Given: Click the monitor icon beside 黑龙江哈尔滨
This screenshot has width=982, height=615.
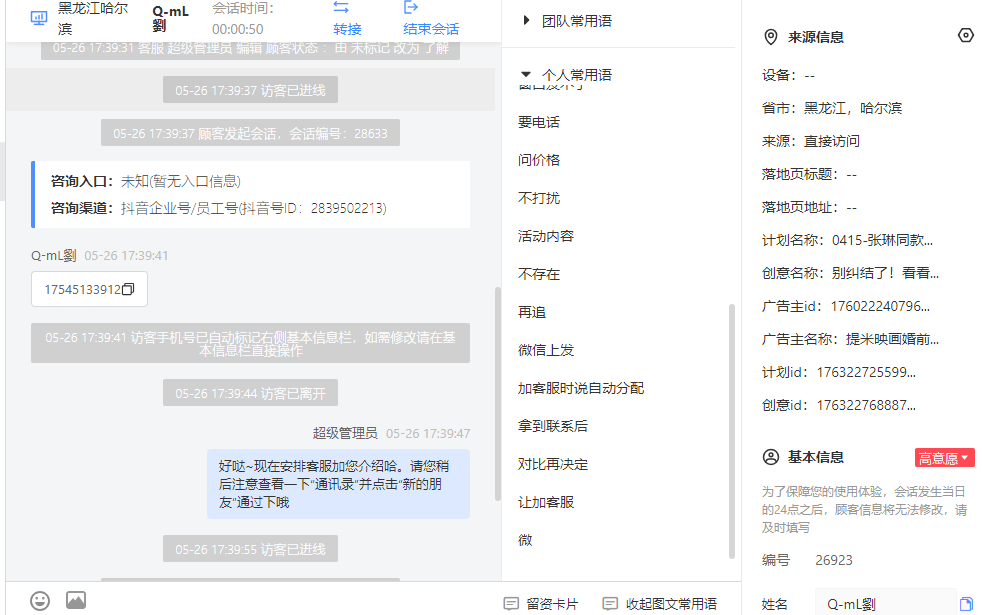Looking at the screenshot, I should 39,18.
